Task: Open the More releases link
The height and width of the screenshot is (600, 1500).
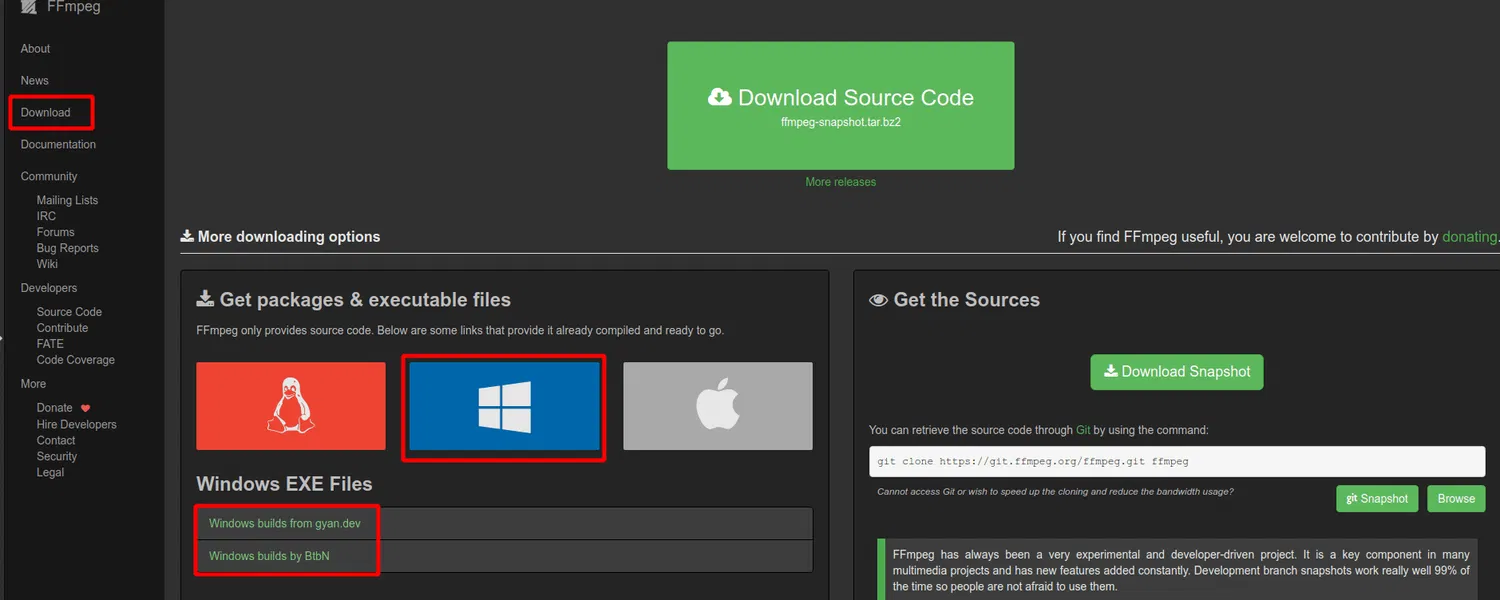Action: [x=840, y=182]
